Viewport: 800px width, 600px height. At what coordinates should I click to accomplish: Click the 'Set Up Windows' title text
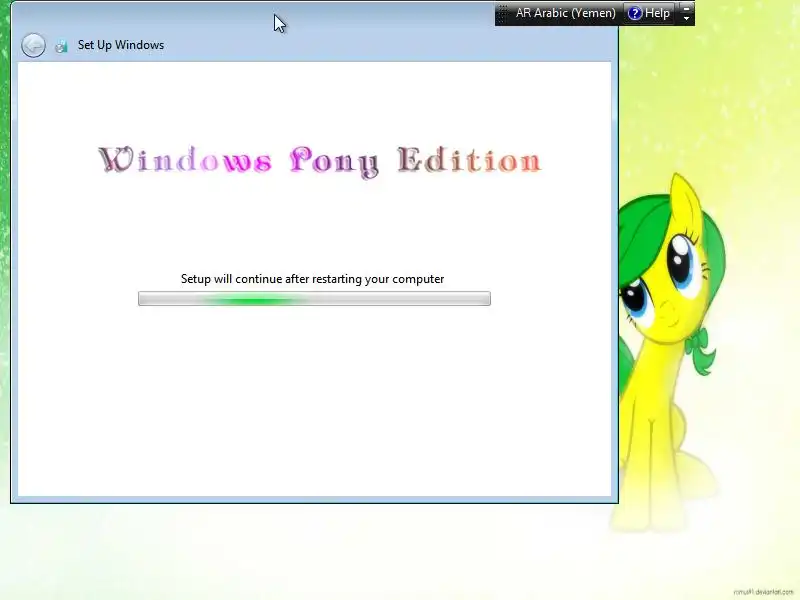(121, 45)
